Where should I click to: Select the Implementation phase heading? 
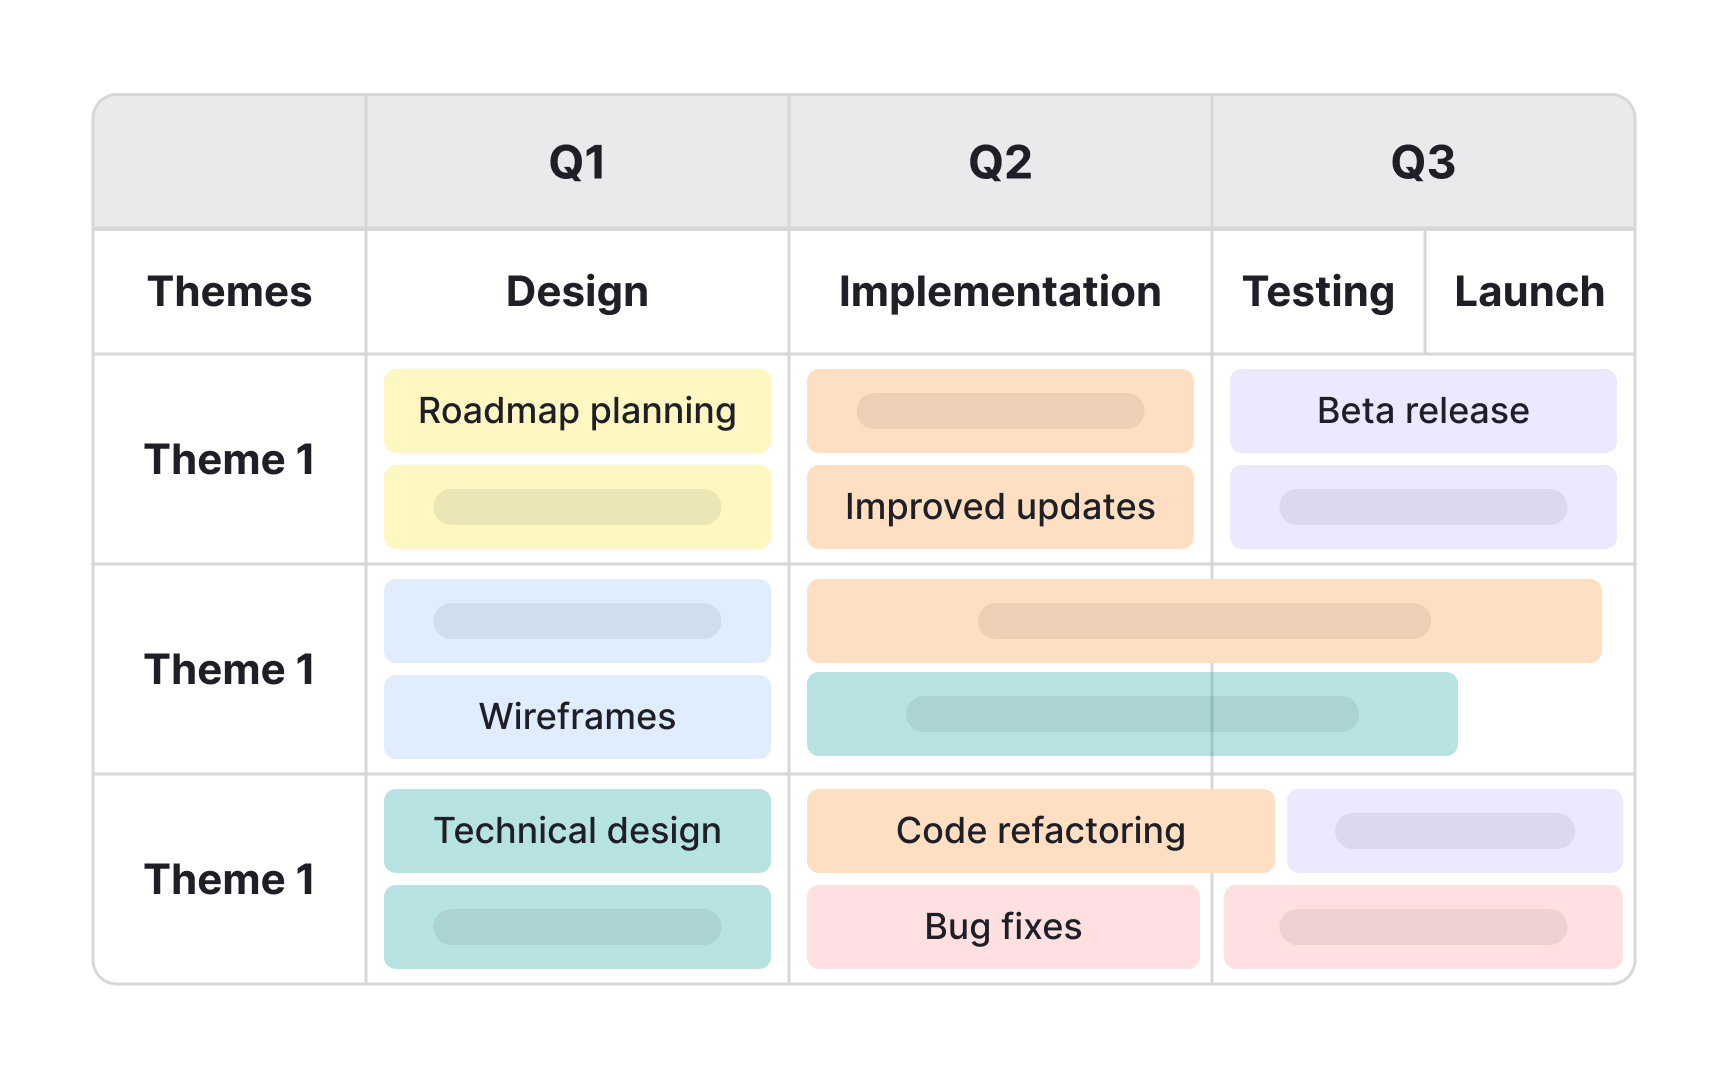pos(1000,292)
